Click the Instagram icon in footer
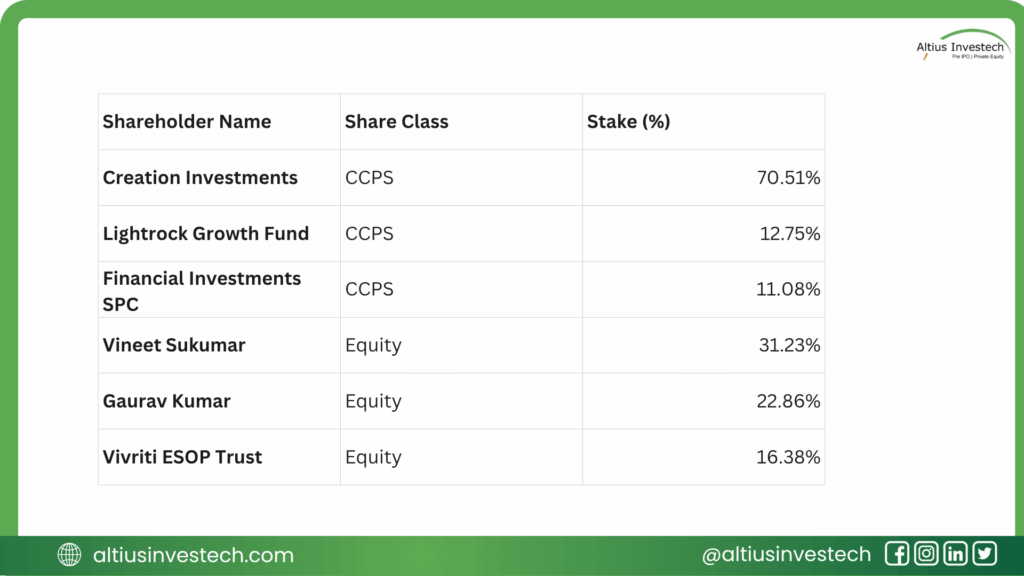The image size is (1024, 576). (926, 554)
